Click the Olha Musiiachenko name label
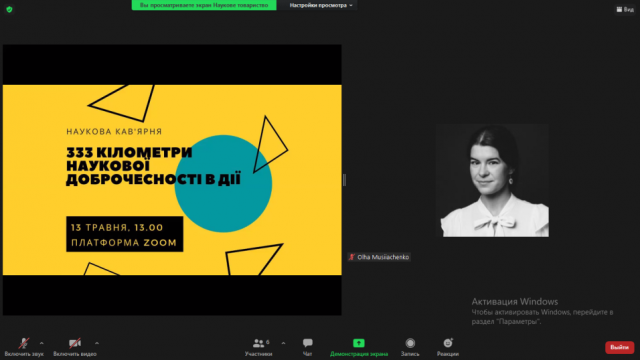 (383, 257)
